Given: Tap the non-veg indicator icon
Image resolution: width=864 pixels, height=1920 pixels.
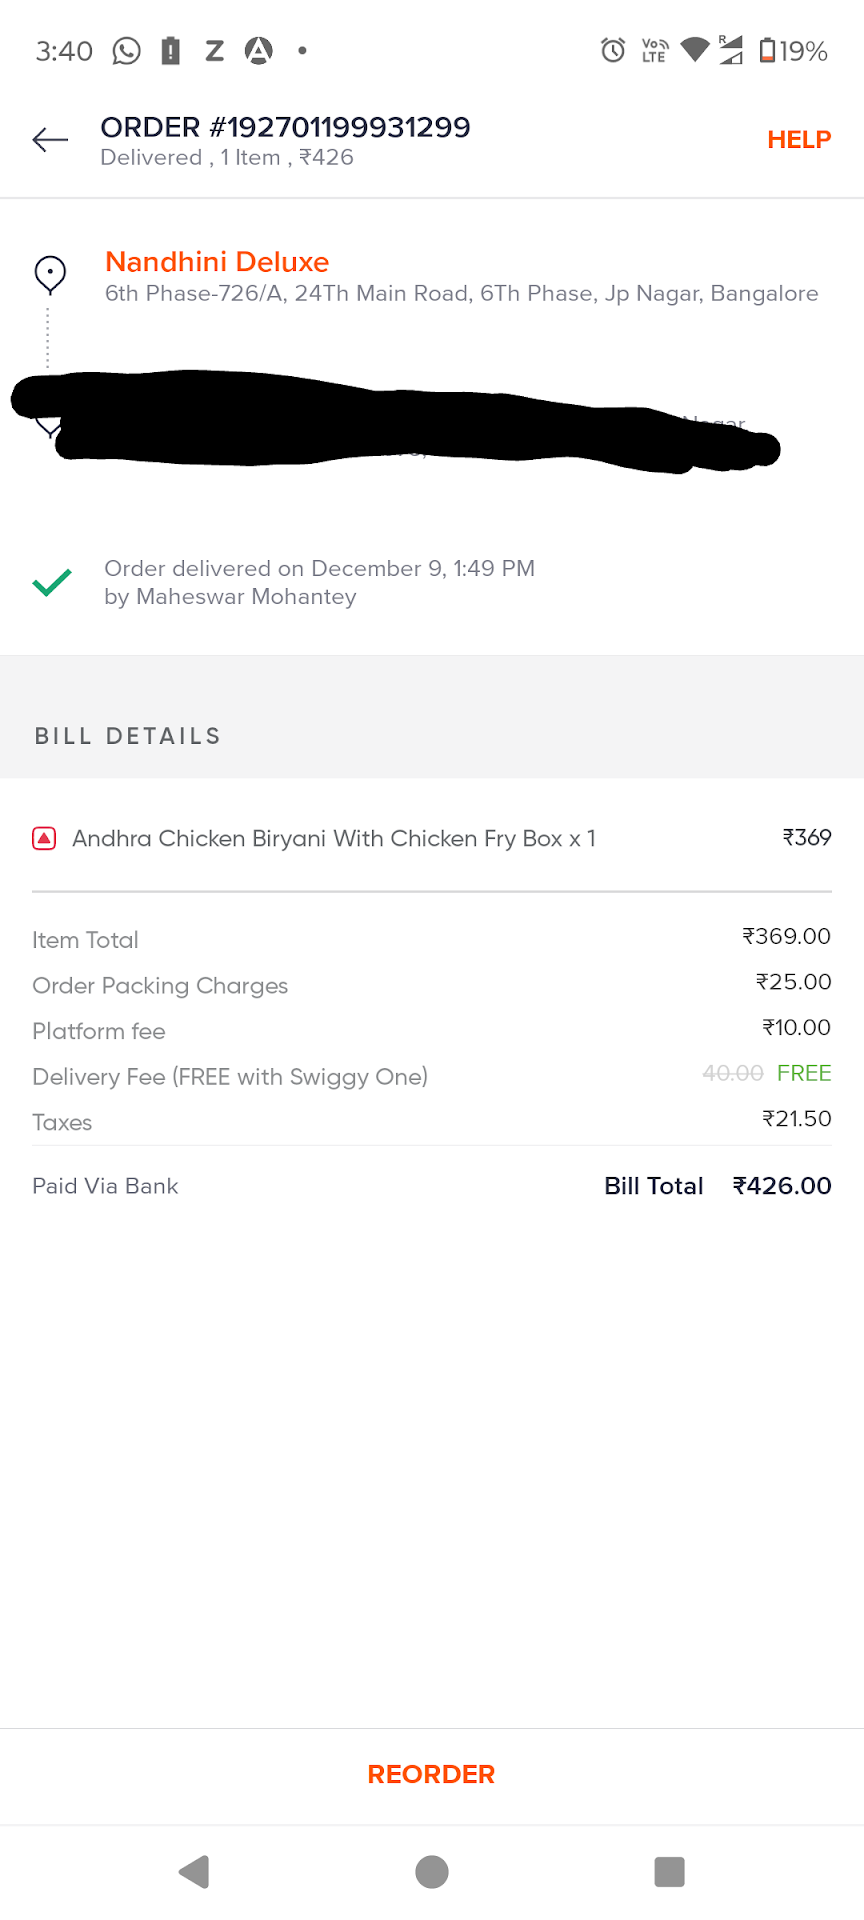Looking at the screenshot, I should [44, 839].
